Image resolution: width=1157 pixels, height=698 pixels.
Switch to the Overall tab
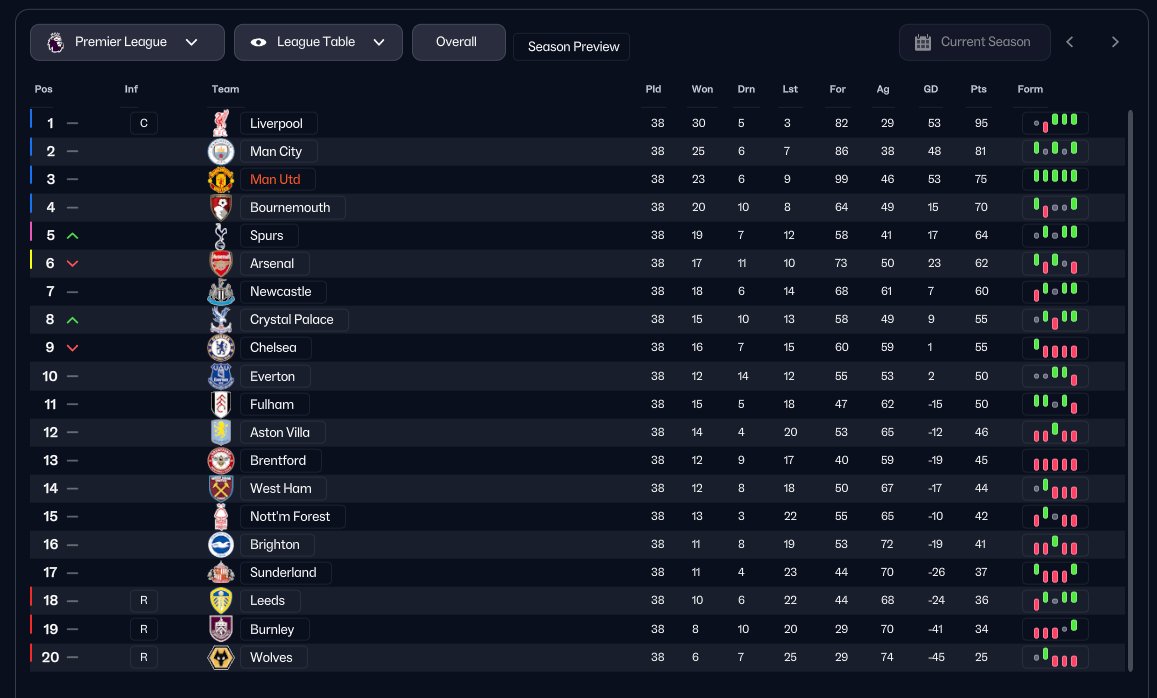click(458, 42)
